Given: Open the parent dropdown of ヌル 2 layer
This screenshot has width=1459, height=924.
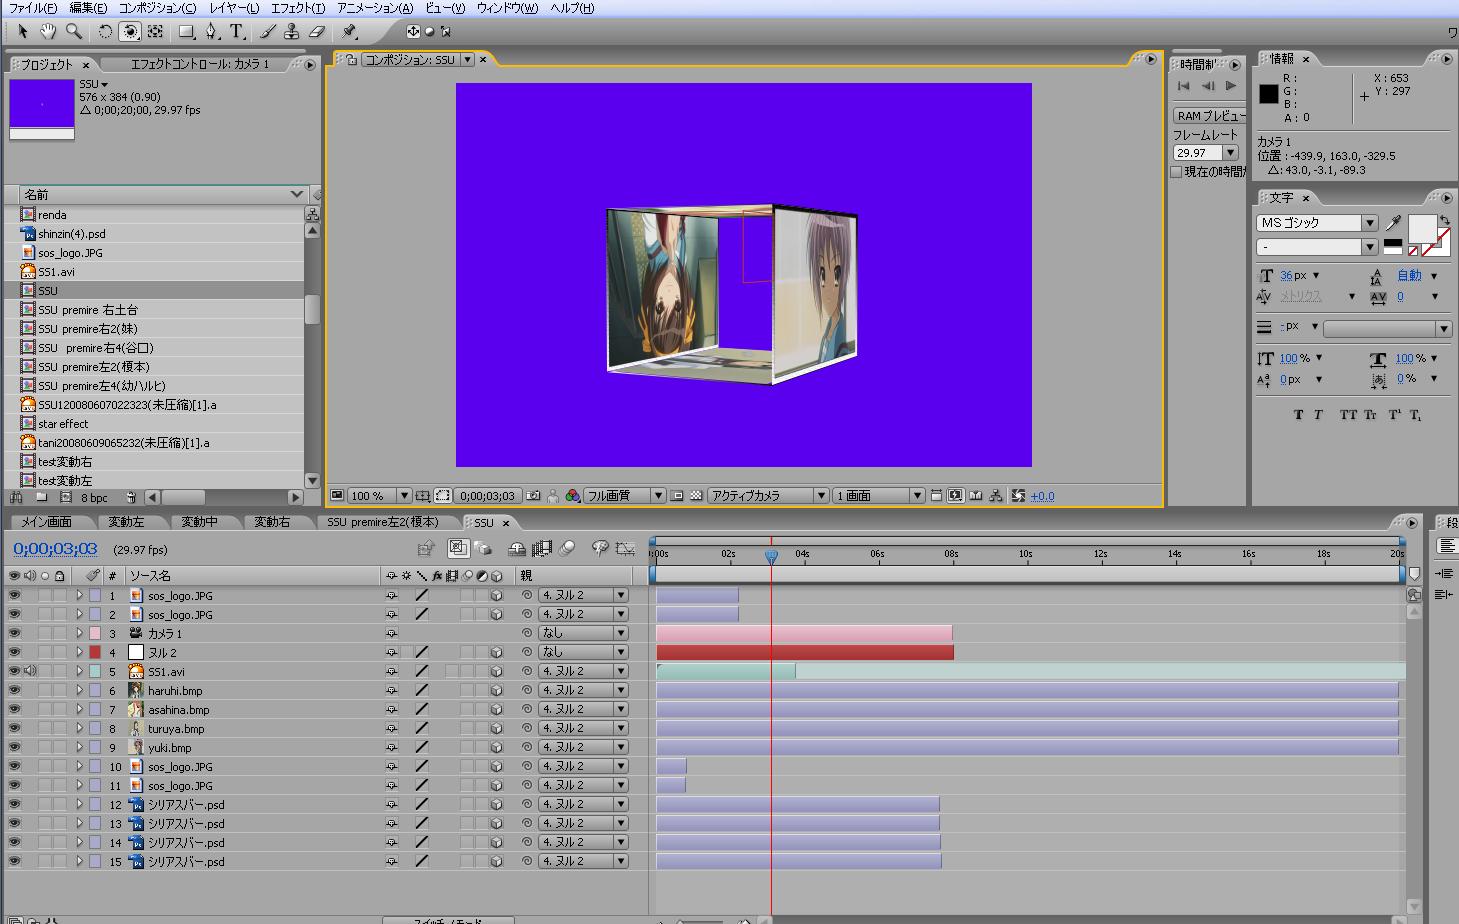Looking at the screenshot, I should point(583,652).
